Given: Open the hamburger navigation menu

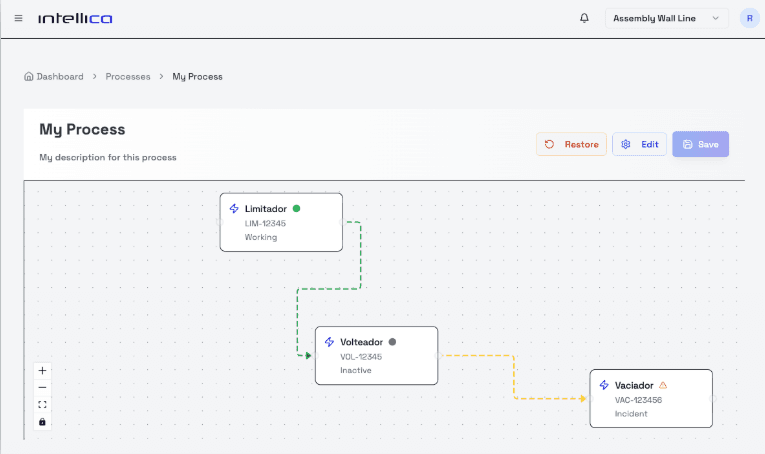Looking at the screenshot, I should coord(18,18).
